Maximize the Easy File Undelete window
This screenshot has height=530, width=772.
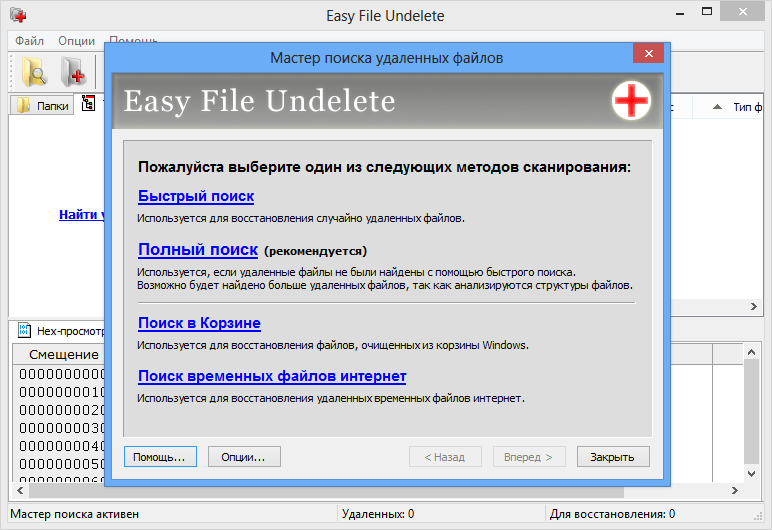[x=707, y=12]
